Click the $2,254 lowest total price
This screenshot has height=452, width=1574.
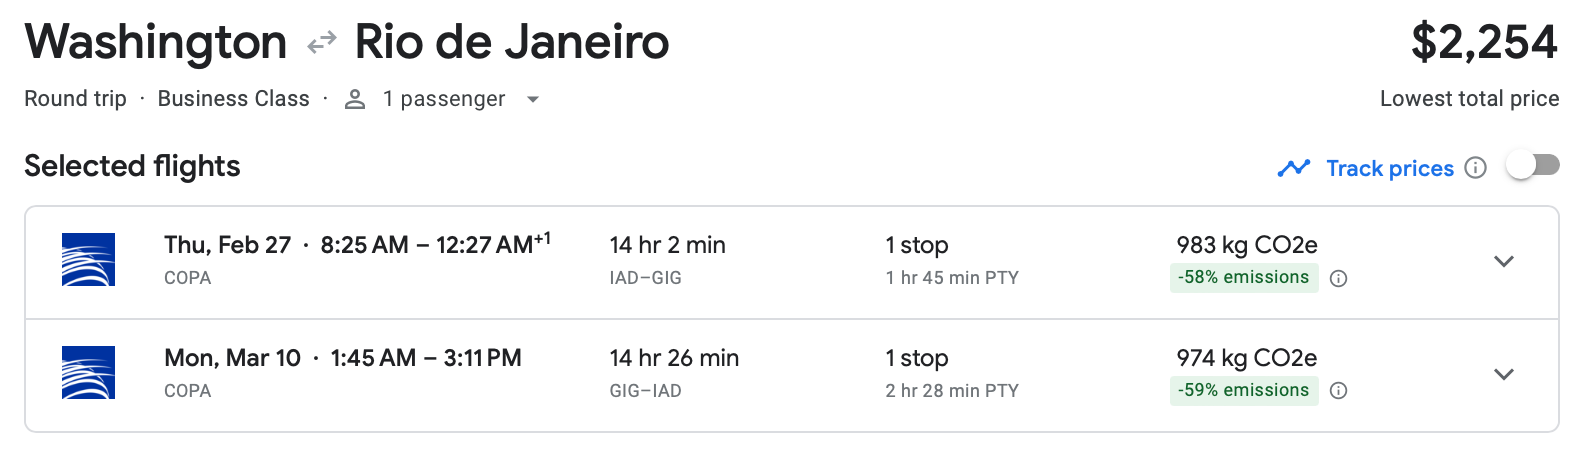[1483, 42]
